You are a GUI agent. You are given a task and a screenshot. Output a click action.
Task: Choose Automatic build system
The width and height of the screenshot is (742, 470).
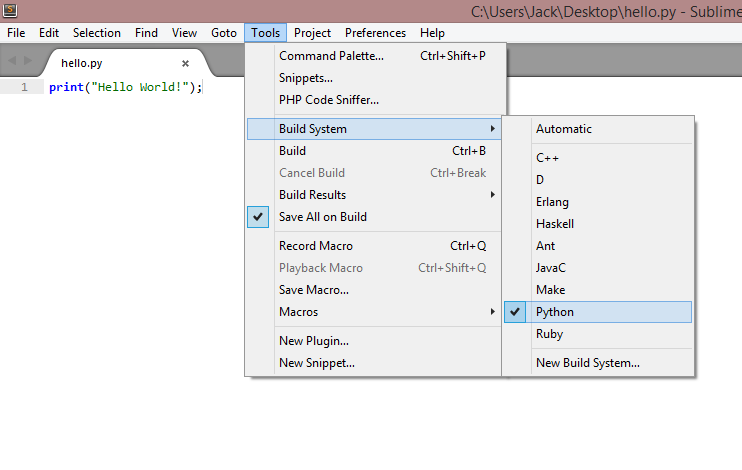(598, 129)
